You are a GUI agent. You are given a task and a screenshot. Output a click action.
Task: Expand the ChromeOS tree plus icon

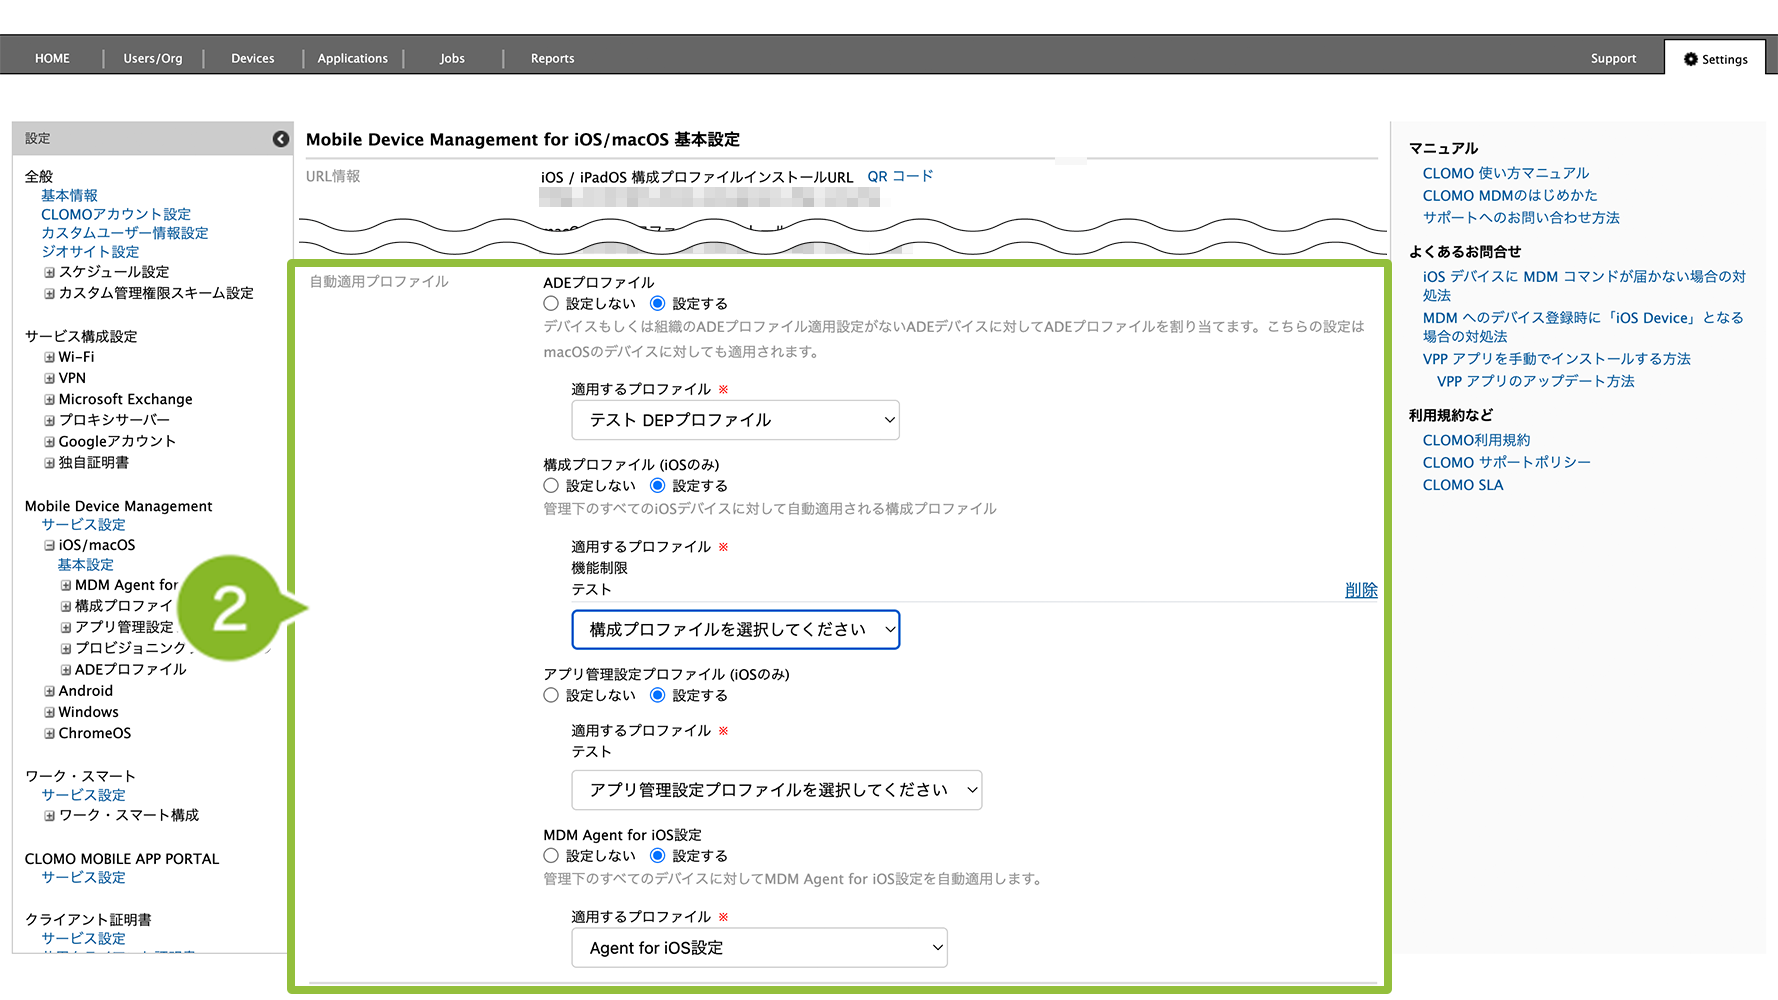point(49,733)
